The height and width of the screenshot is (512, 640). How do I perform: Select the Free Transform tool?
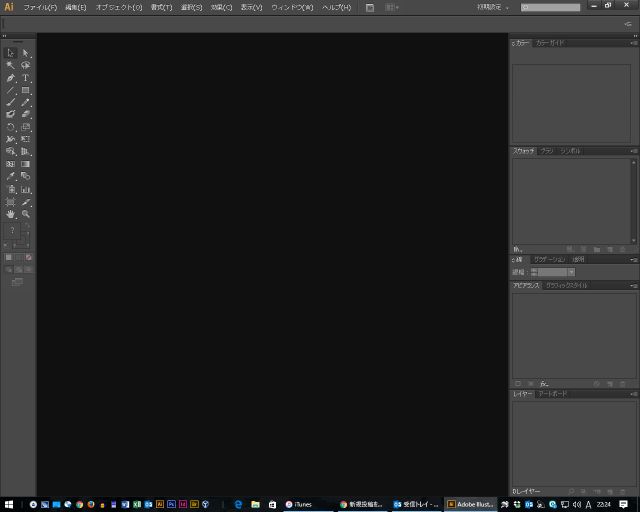[x=26, y=139]
